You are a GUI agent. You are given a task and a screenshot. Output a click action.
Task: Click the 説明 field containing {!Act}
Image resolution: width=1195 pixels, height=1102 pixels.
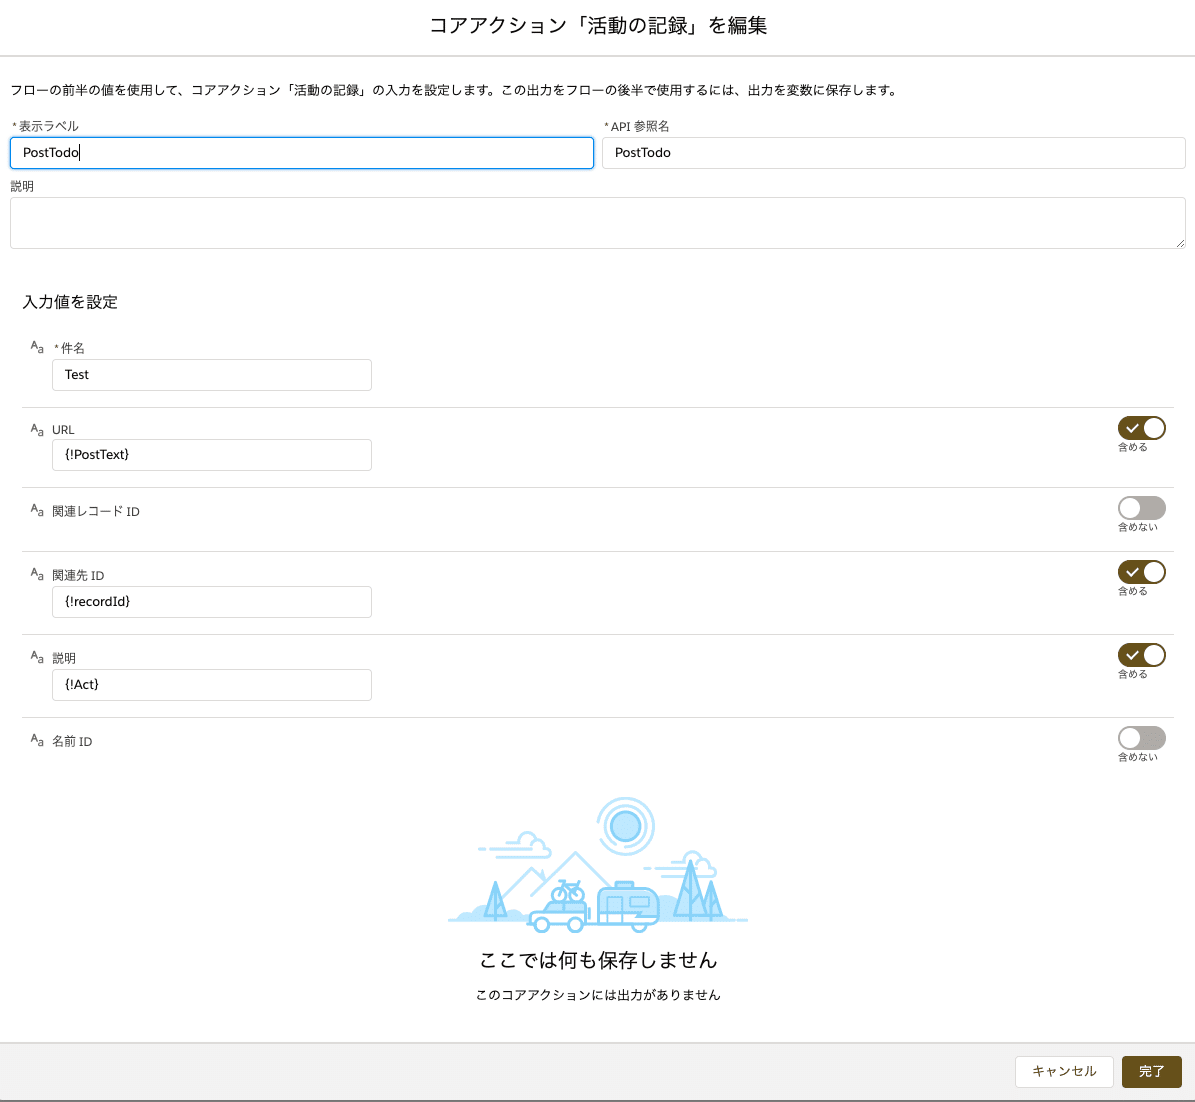211,685
